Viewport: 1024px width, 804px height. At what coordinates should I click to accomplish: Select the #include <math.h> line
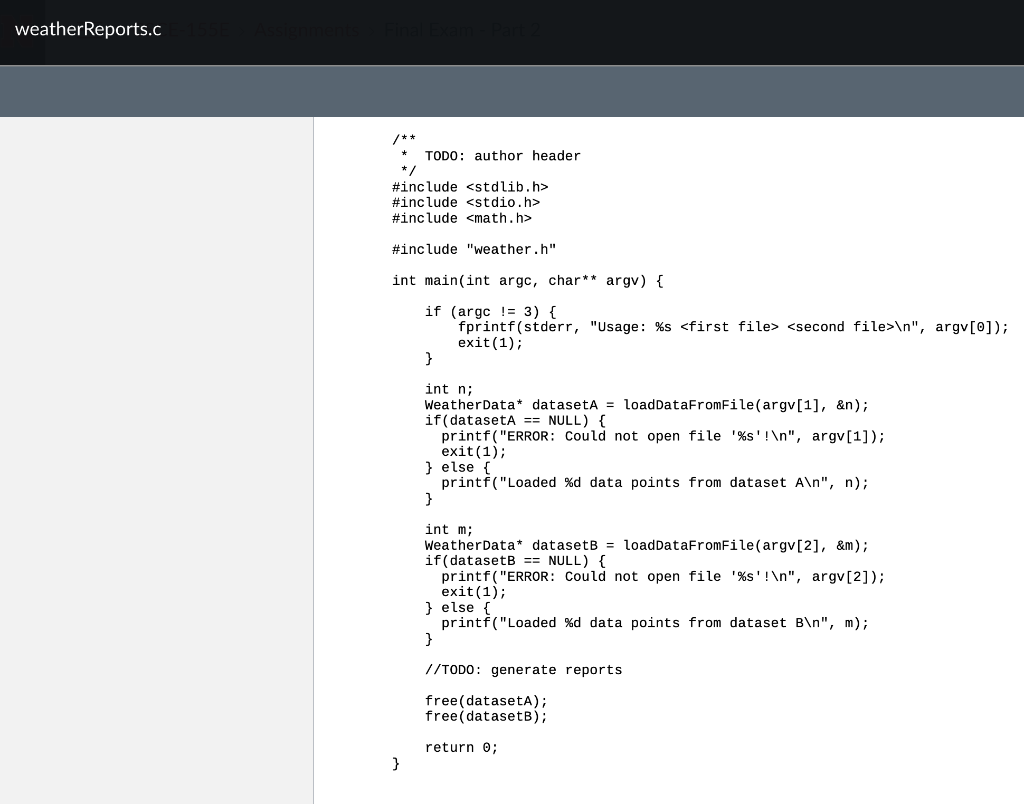click(462, 218)
